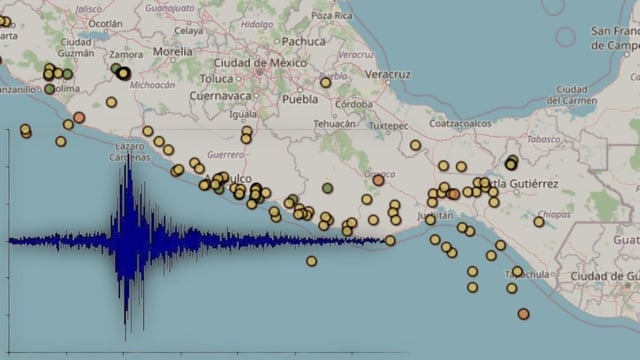Click the marker southeast of Tuxtepec
Screen dimensions: 640x360
(x=416, y=145)
